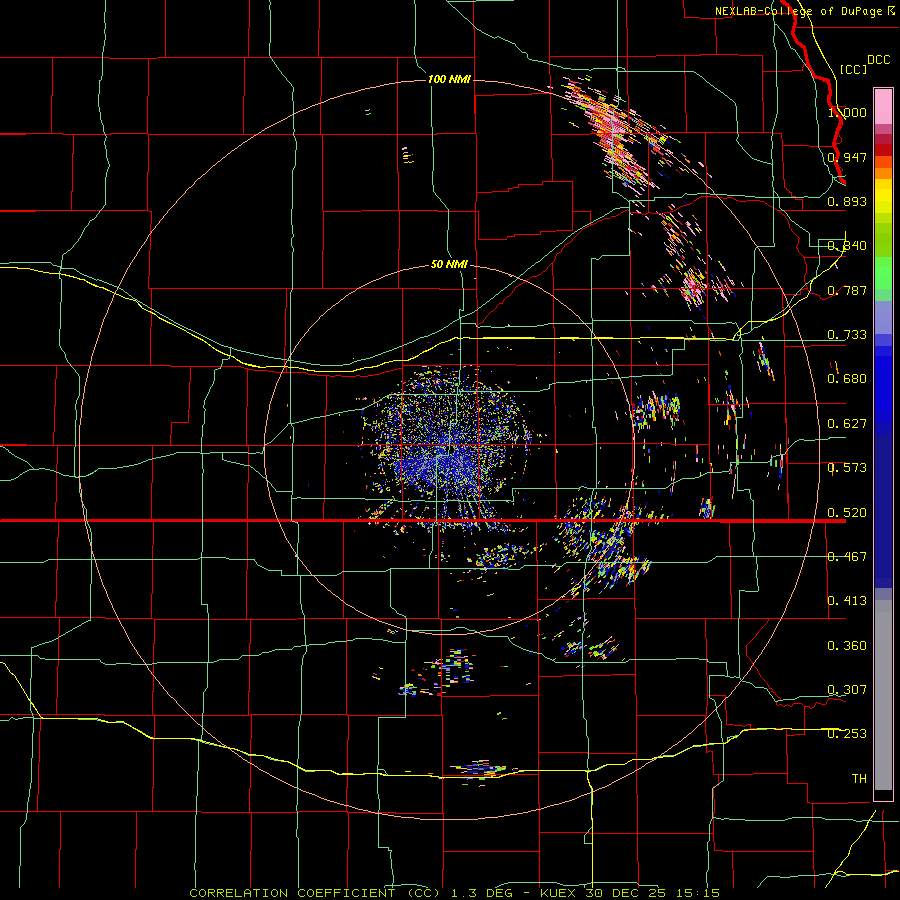
Task: Click the 100 NMI range ring label
Action: [449, 79]
